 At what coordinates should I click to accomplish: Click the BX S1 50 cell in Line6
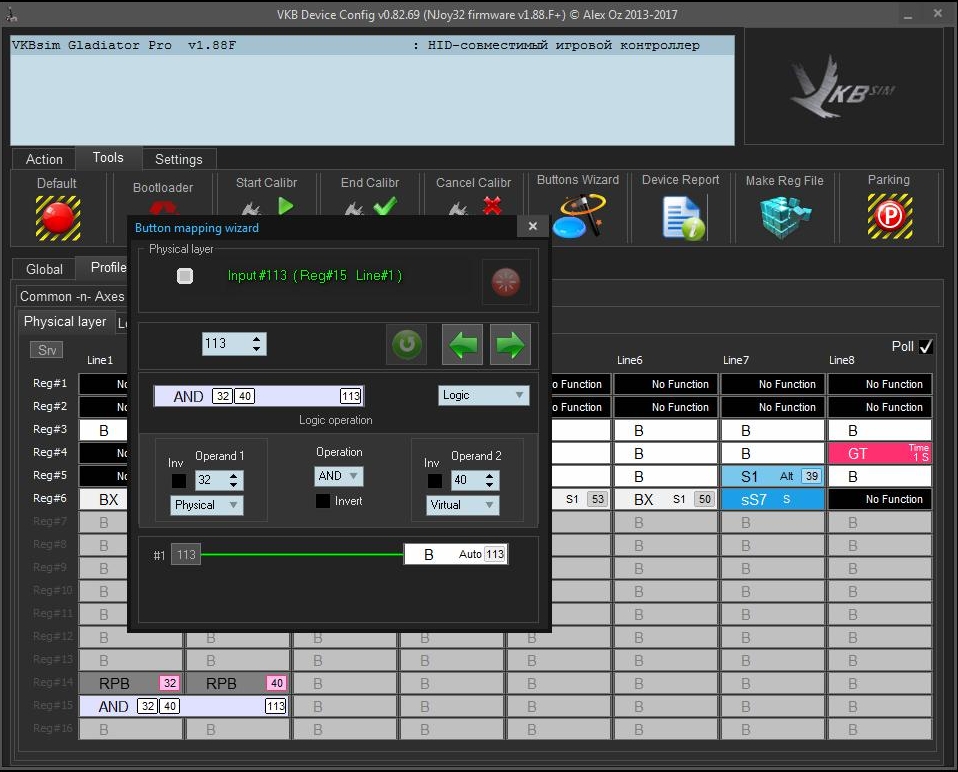coord(665,500)
